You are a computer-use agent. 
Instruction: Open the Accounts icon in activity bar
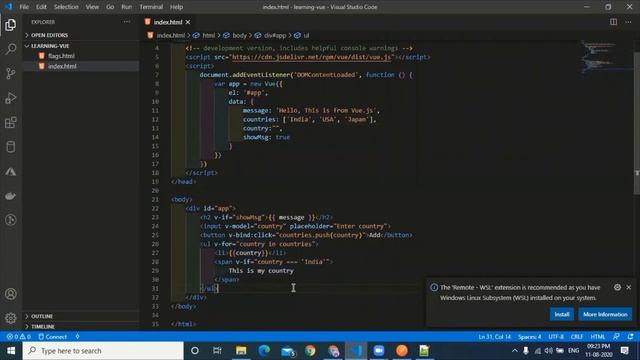11,294
